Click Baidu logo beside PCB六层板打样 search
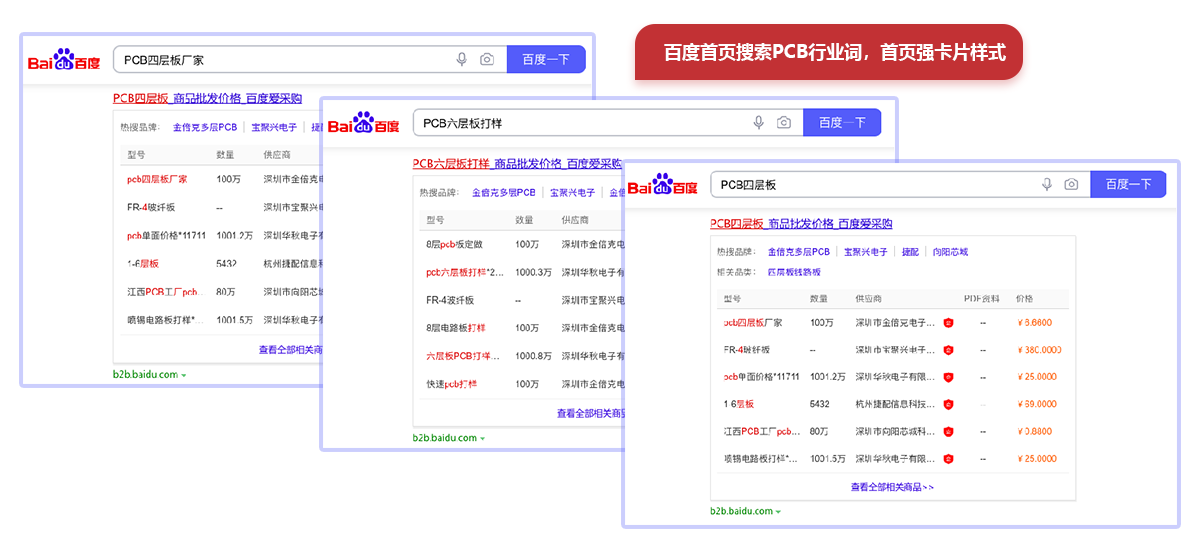This screenshot has height=550, width=1200. 363,124
